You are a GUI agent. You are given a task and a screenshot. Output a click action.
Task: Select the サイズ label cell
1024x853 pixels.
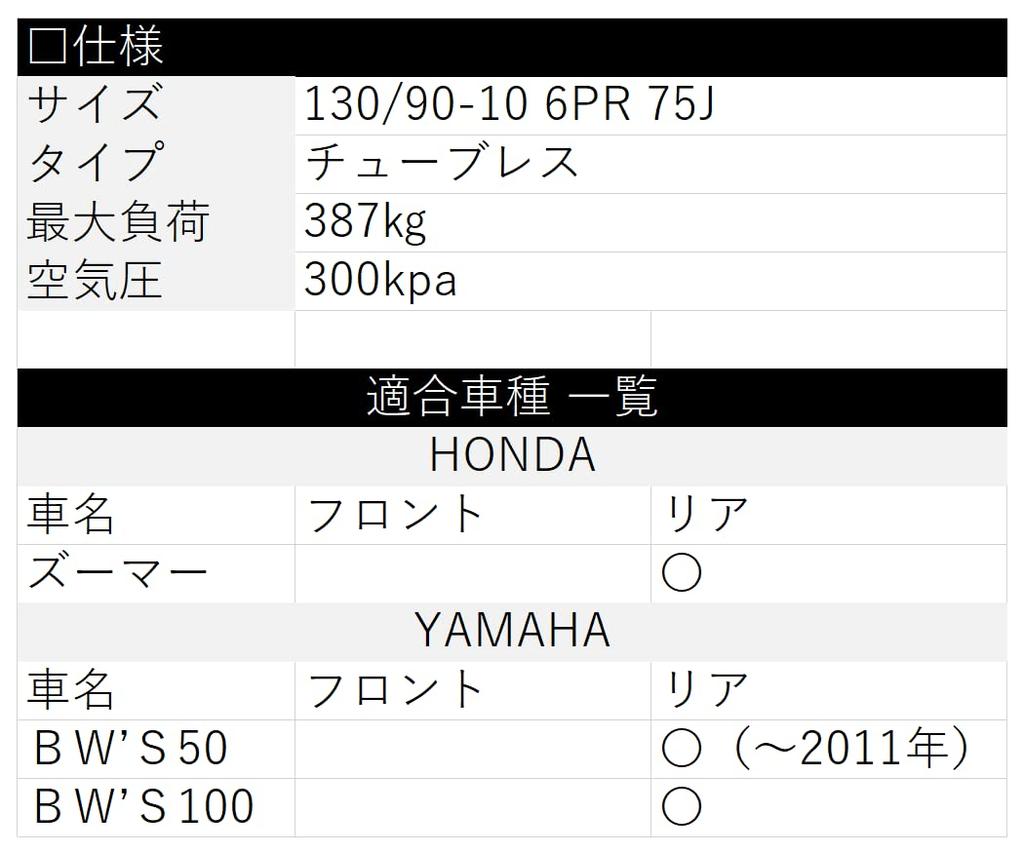[x=94, y=105]
